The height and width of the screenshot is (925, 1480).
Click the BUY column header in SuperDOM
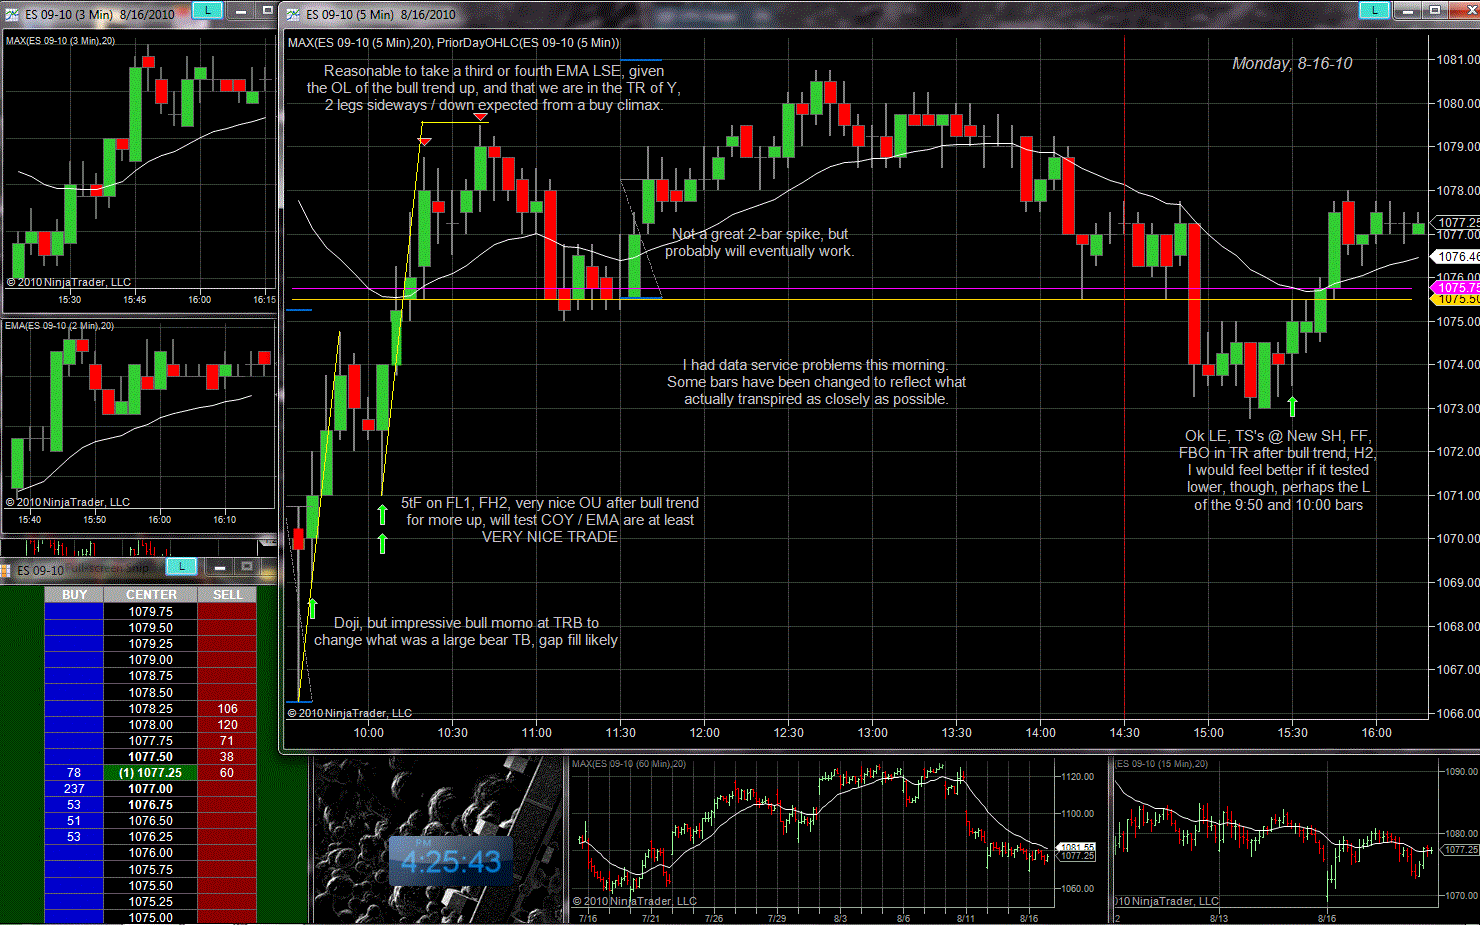[74, 595]
